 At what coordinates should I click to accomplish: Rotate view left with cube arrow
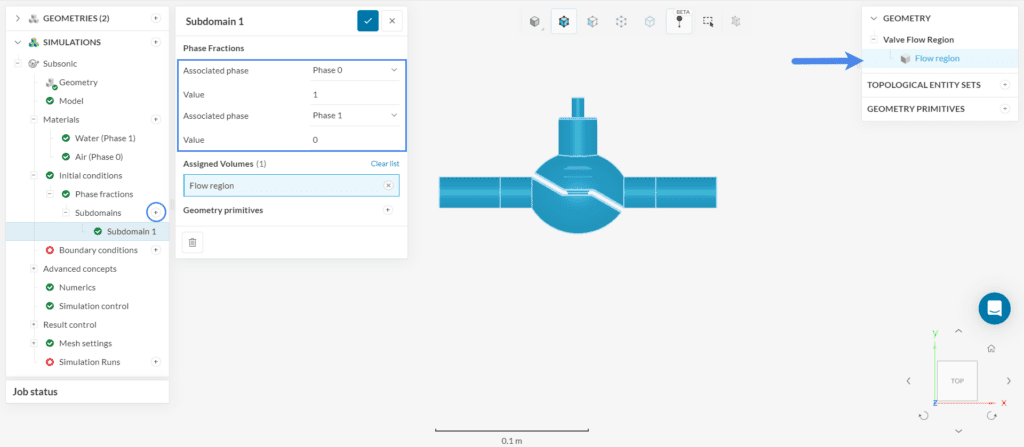tap(908, 381)
